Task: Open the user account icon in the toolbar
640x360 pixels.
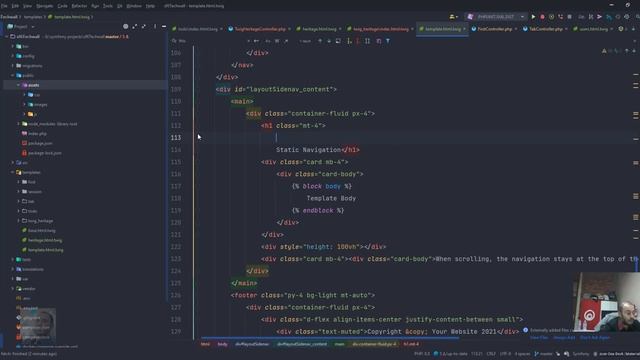Action: [453, 17]
